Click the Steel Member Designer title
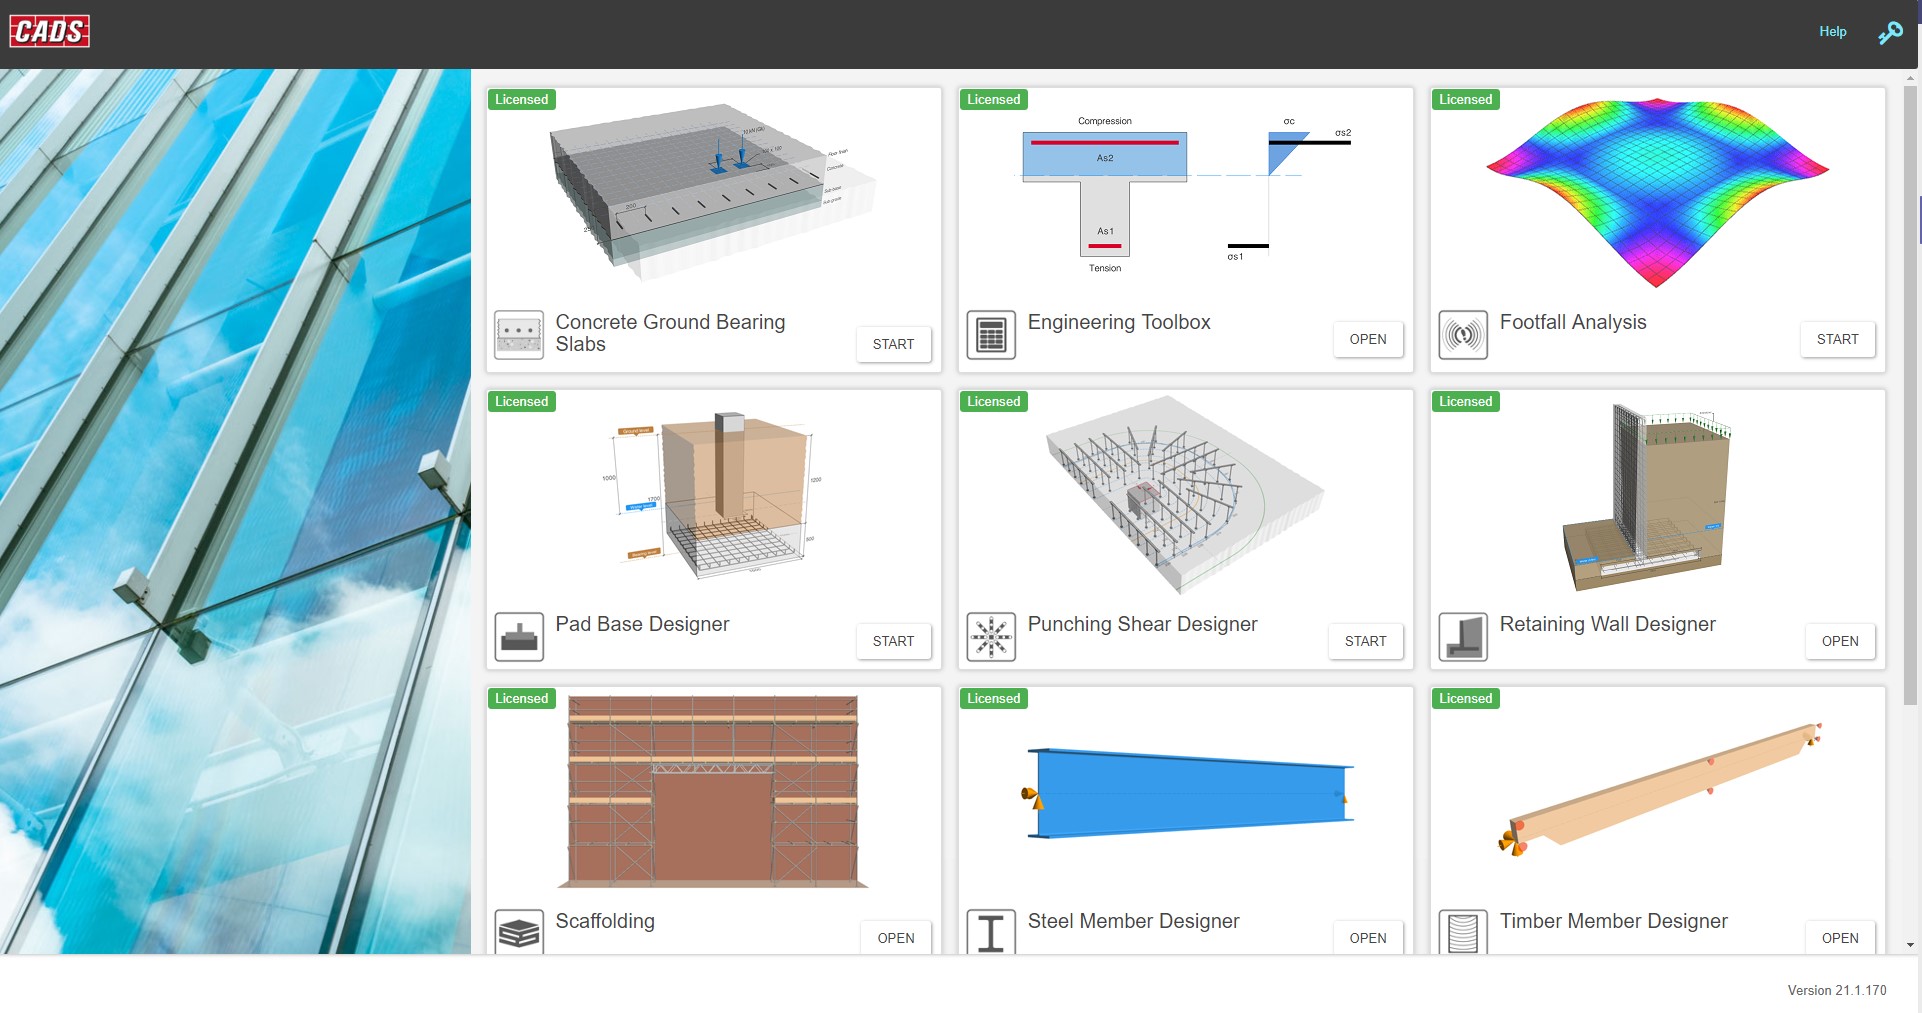This screenshot has height=1013, width=1922. pyautogui.click(x=1133, y=921)
